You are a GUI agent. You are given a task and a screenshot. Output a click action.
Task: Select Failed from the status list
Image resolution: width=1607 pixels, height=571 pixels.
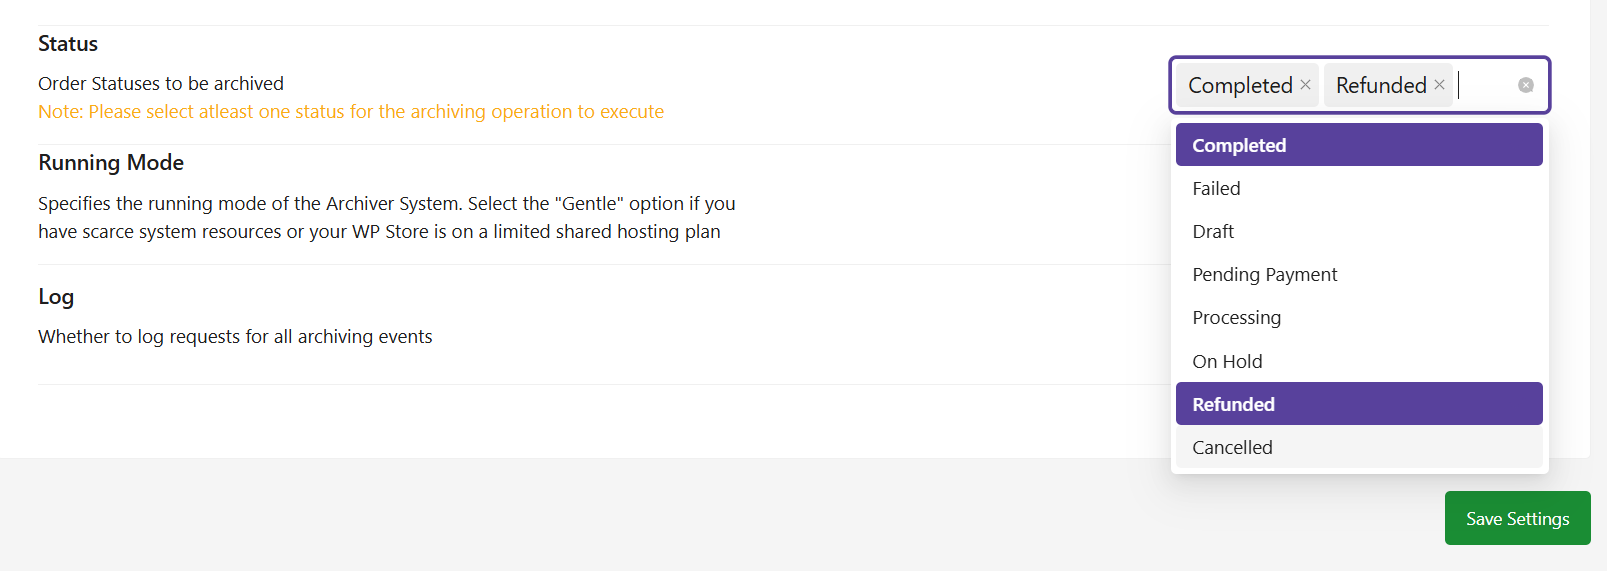pos(1359,188)
